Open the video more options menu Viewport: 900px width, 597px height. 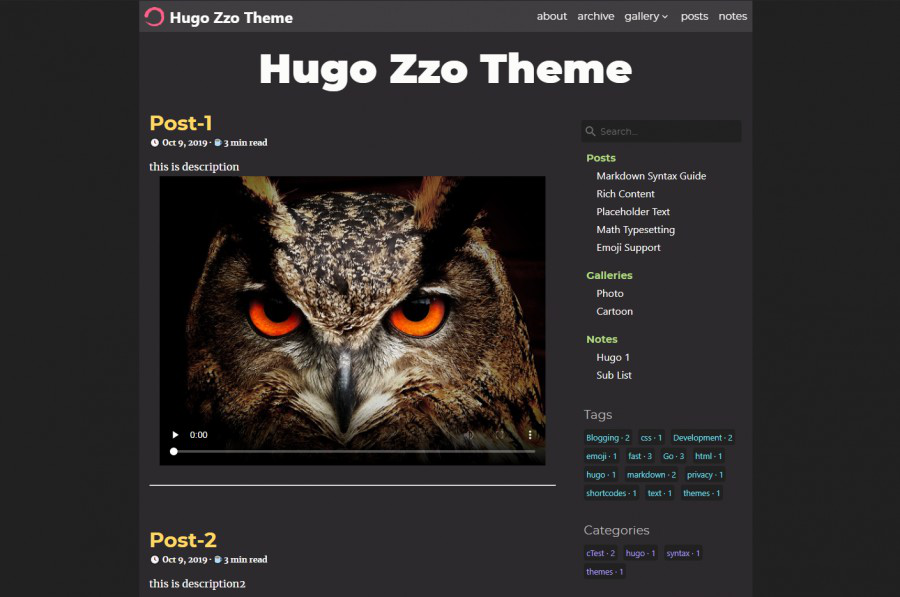tap(530, 435)
